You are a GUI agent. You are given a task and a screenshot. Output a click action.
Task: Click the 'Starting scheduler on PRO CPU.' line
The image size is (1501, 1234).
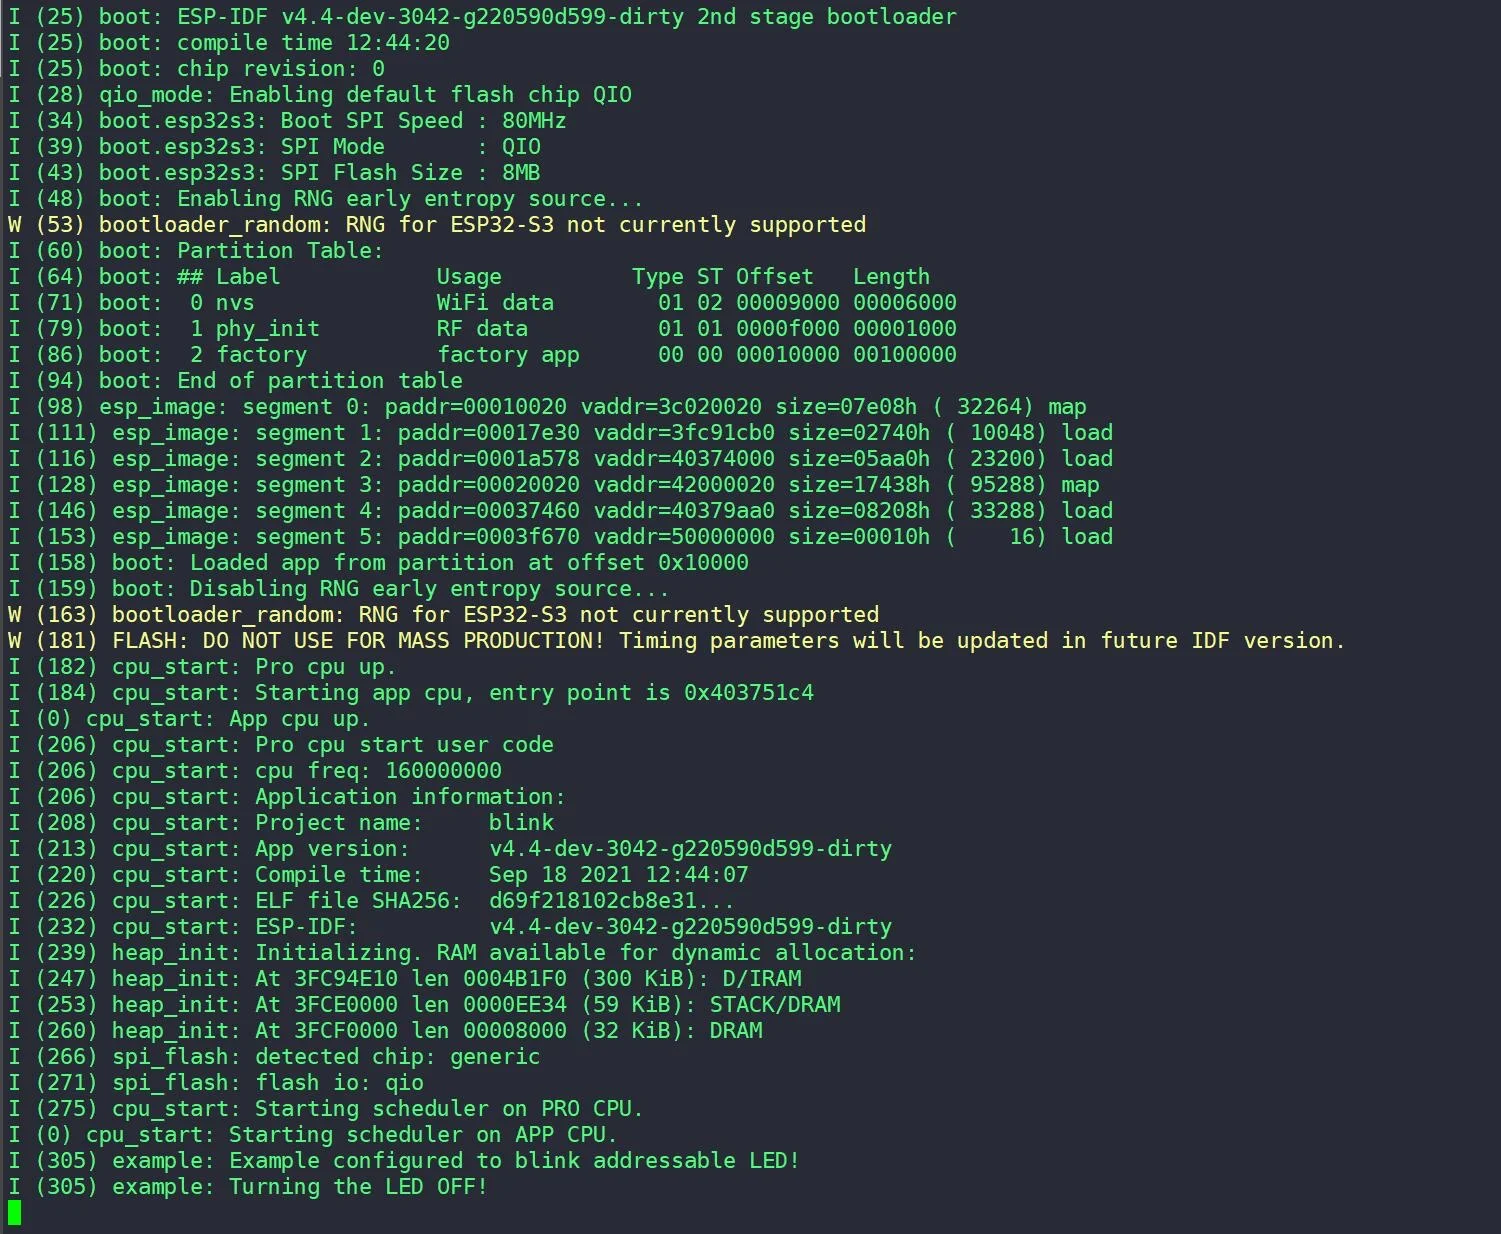pyautogui.click(x=448, y=1109)
